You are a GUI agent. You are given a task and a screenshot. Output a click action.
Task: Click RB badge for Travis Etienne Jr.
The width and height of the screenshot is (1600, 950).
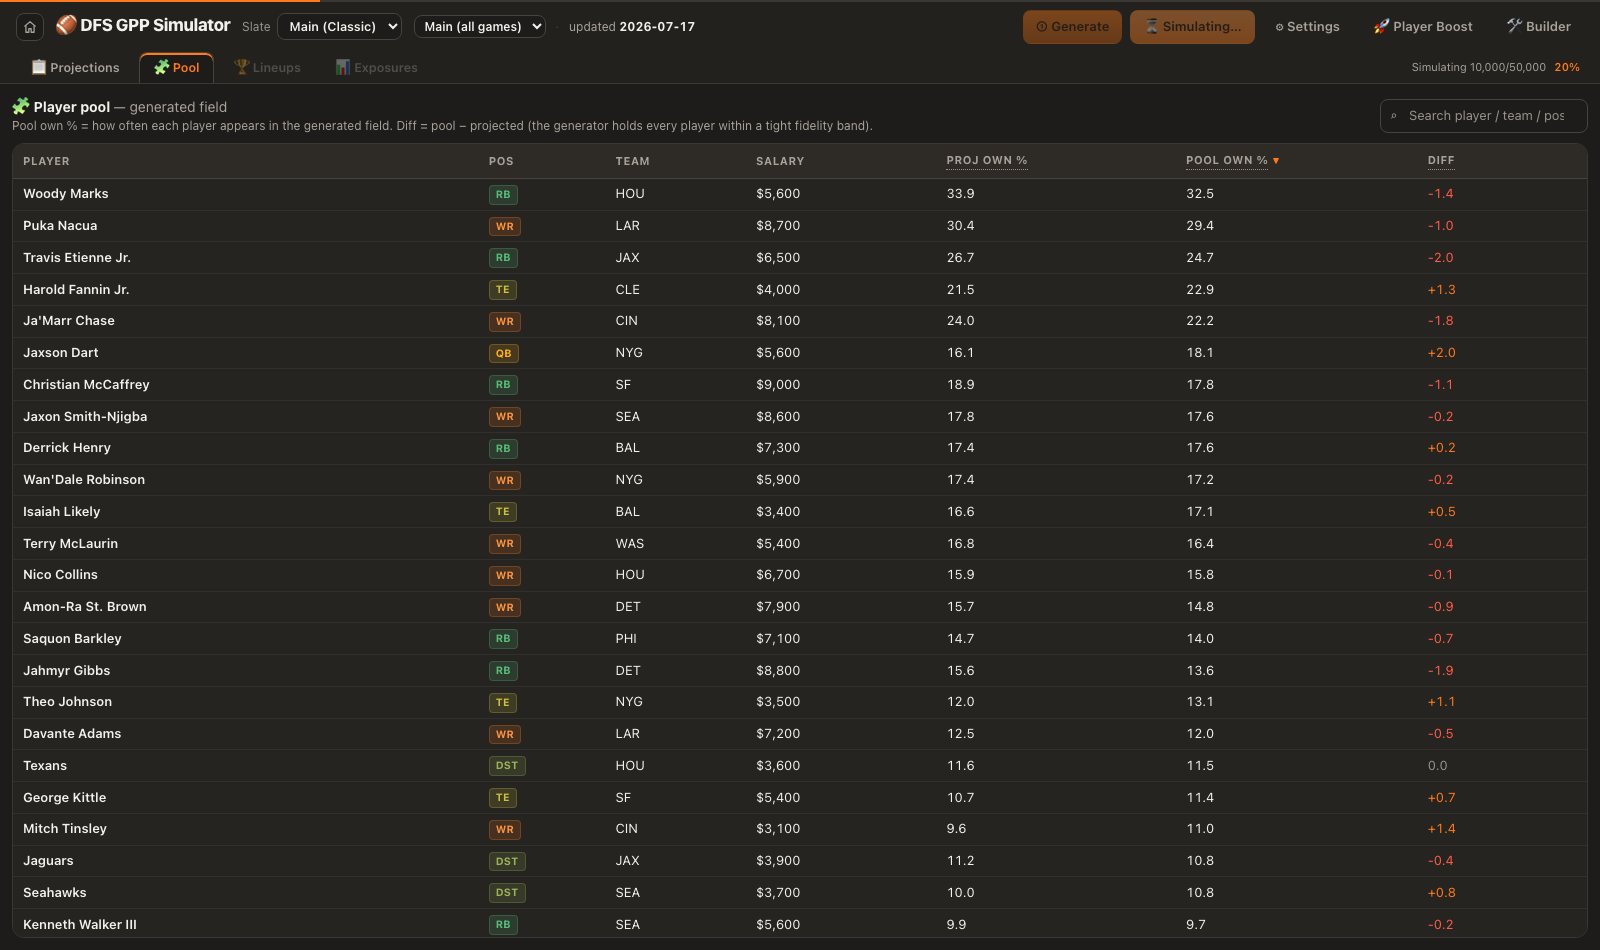(503, 258)
